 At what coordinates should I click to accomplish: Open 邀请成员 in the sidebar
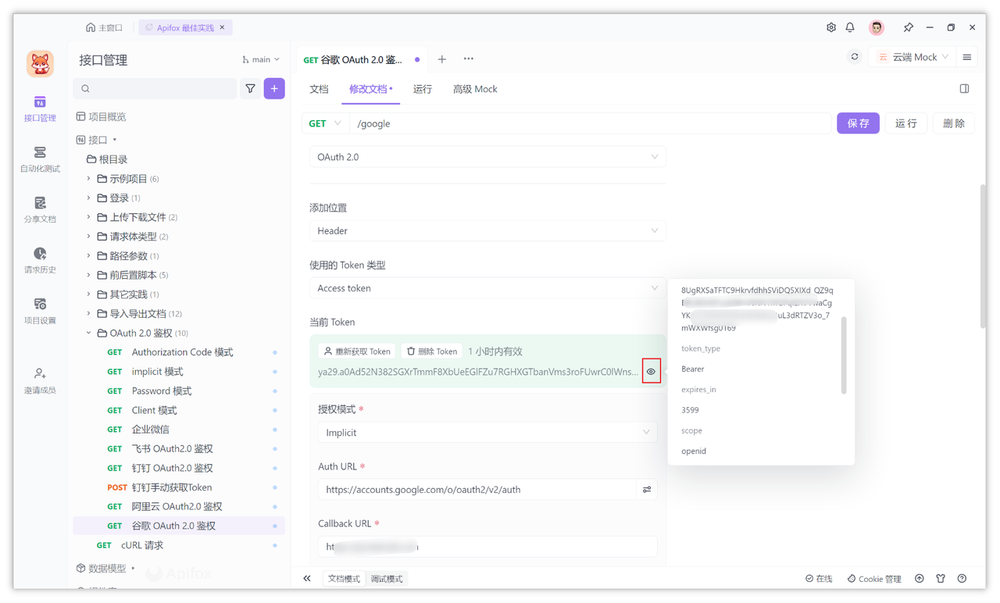pyautogui.click(x=40, y=381)
